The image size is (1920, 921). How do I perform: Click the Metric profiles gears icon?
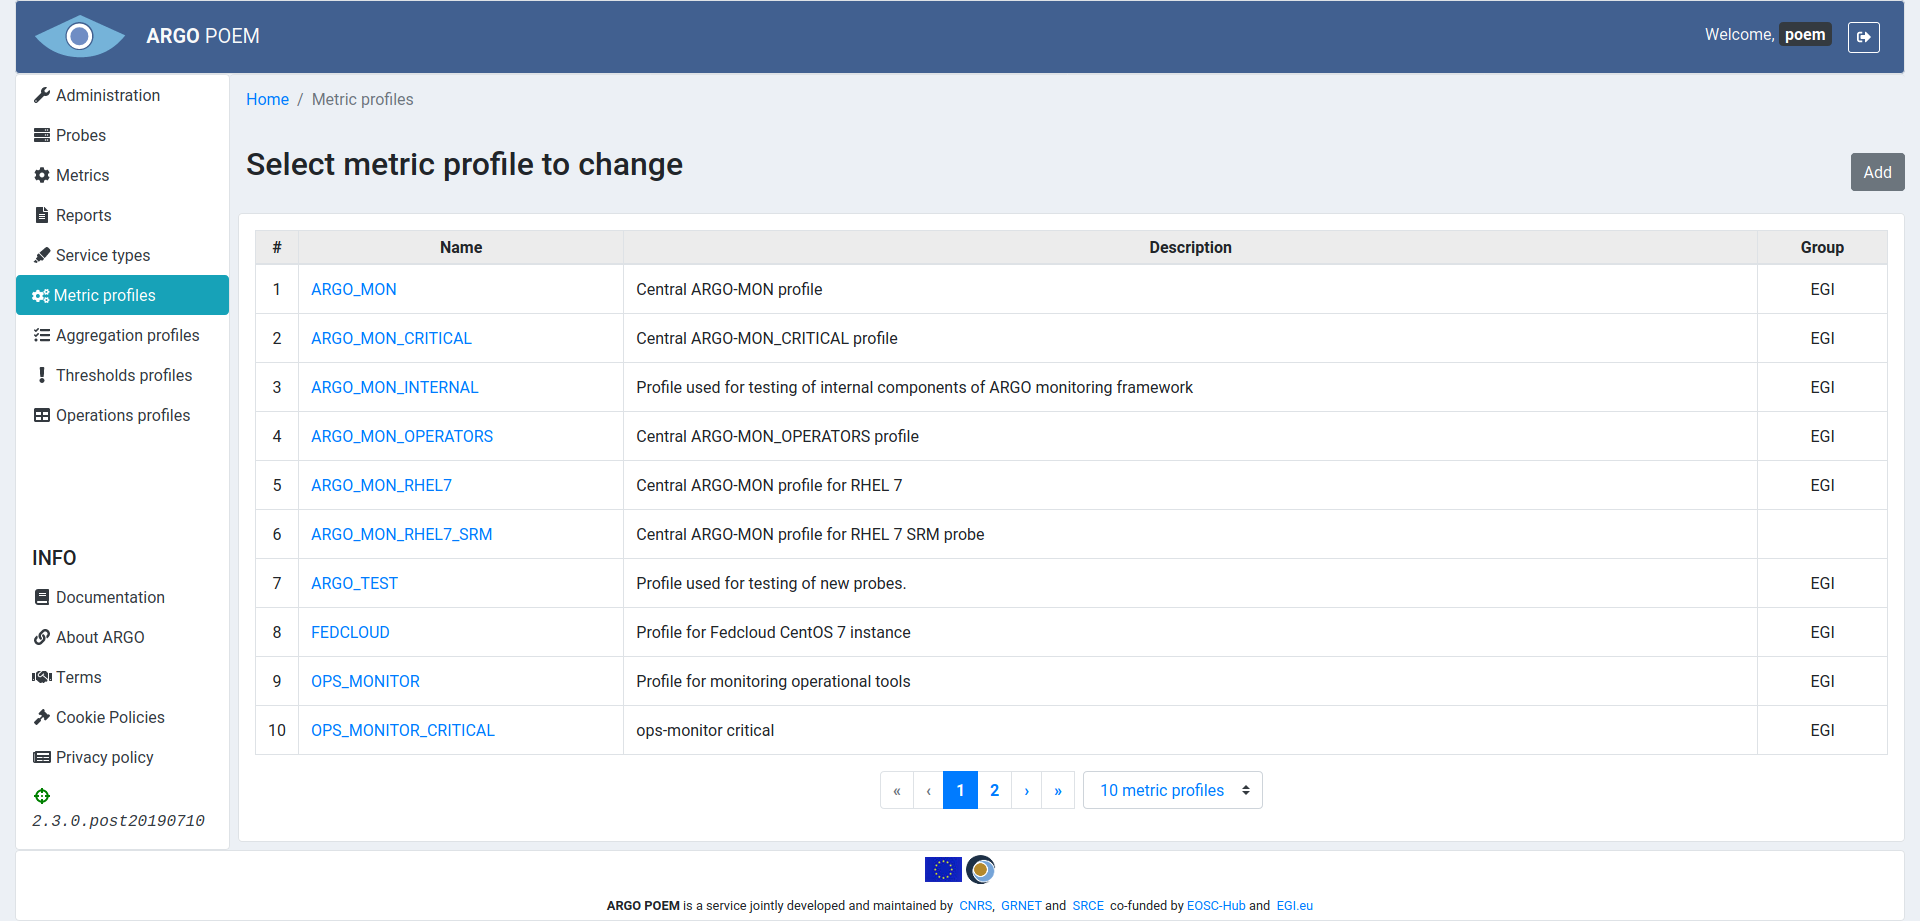coord(41,296)
